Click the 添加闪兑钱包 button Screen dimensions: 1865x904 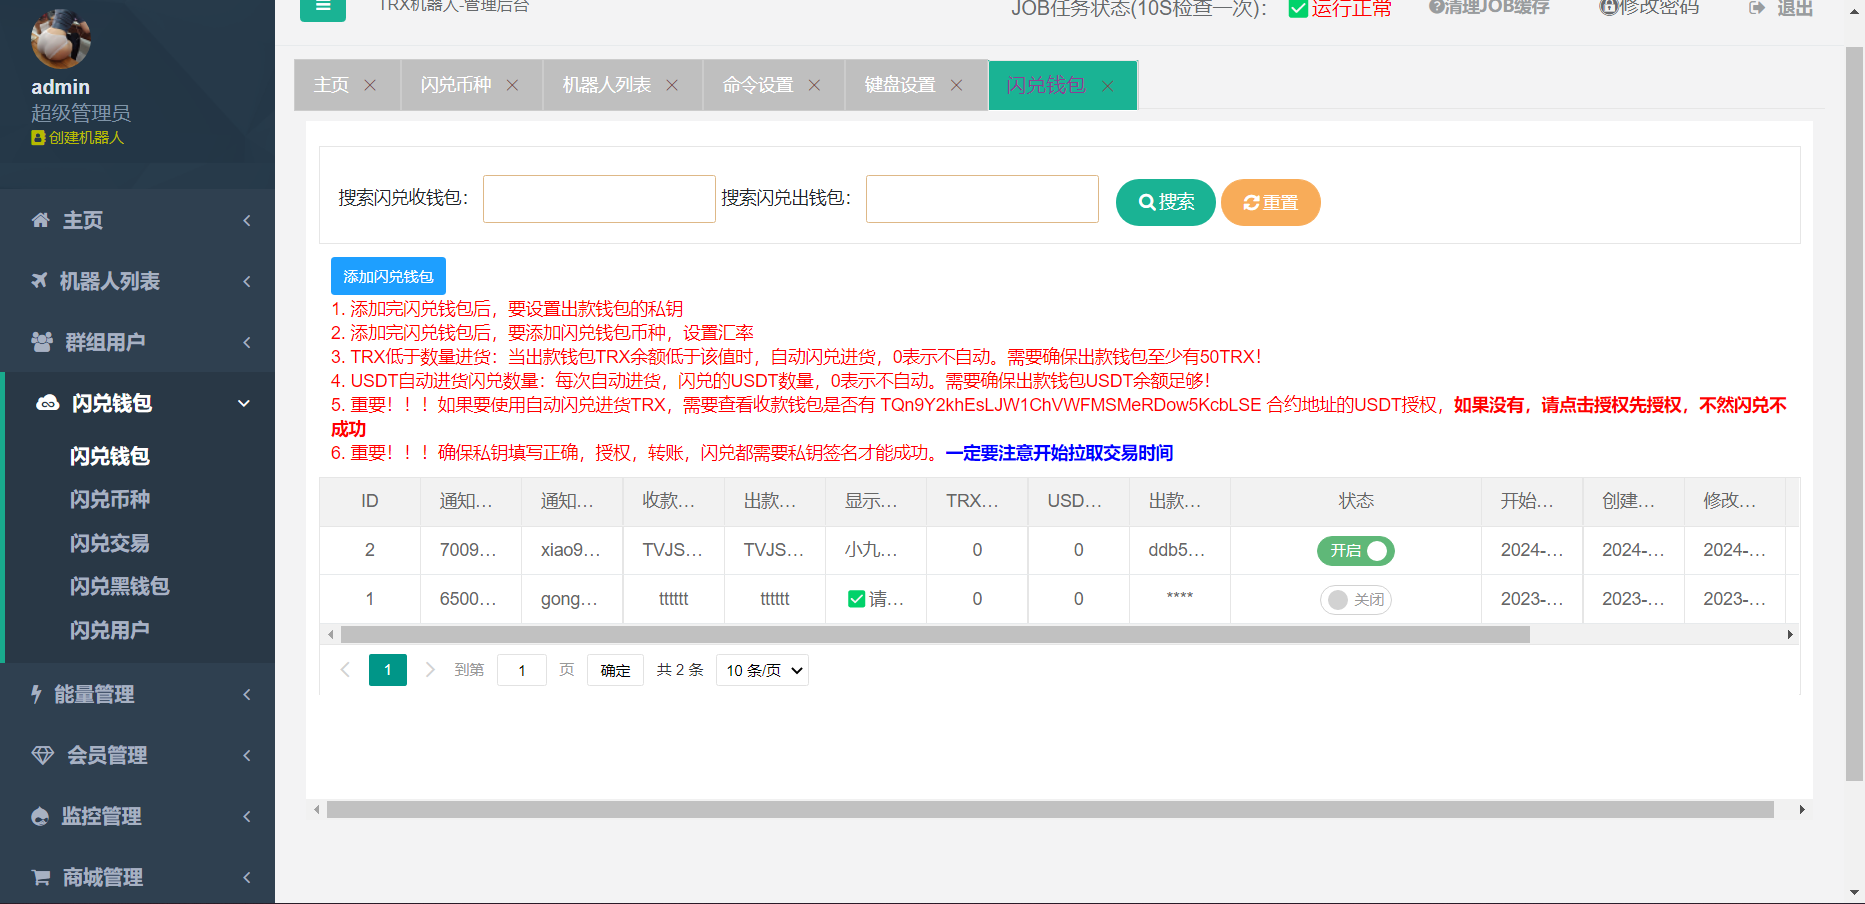click(388, 276)
